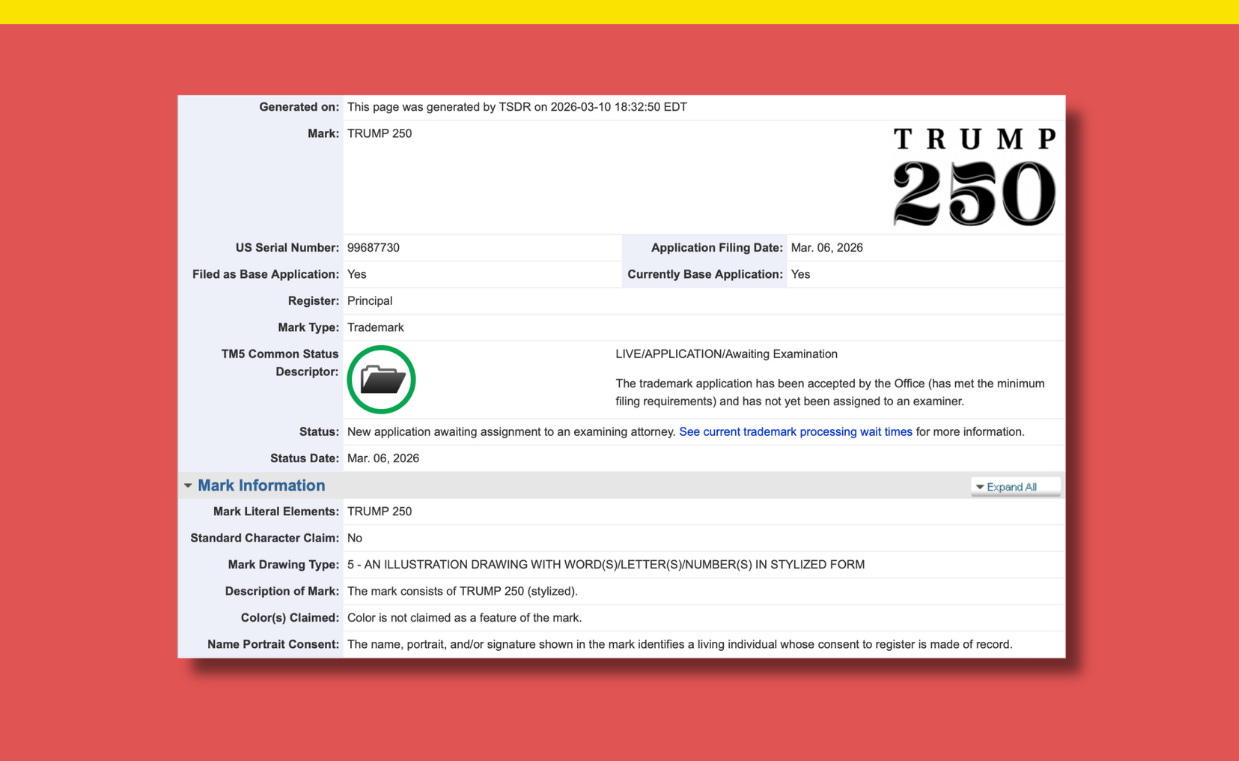Screen dimensions: 1239x761
Task: Click the 'Mar. 06, 2026' Status Date value
Action: [383, 459]
